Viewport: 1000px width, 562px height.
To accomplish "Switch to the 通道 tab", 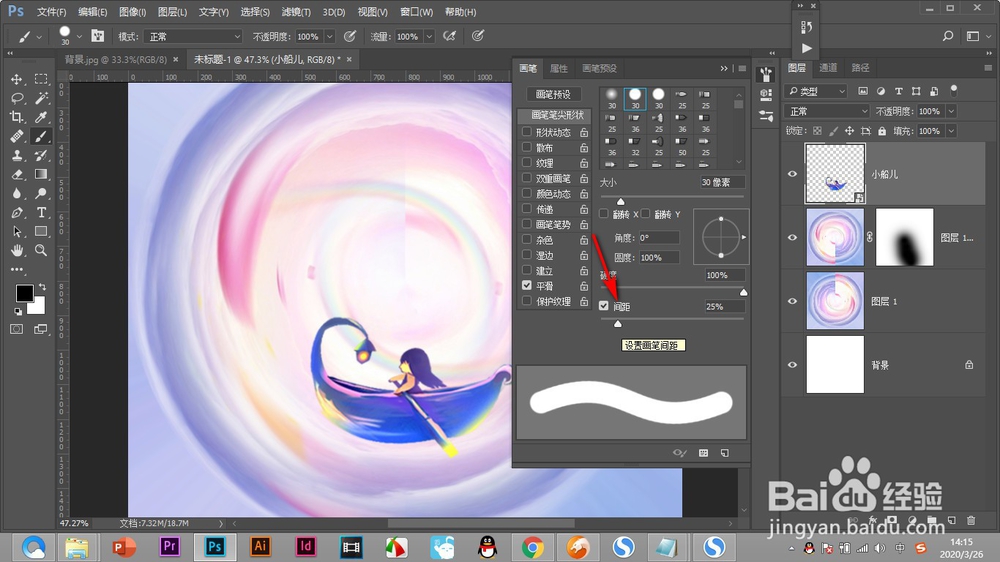I will pyautogui.click(x=828, y=68).
